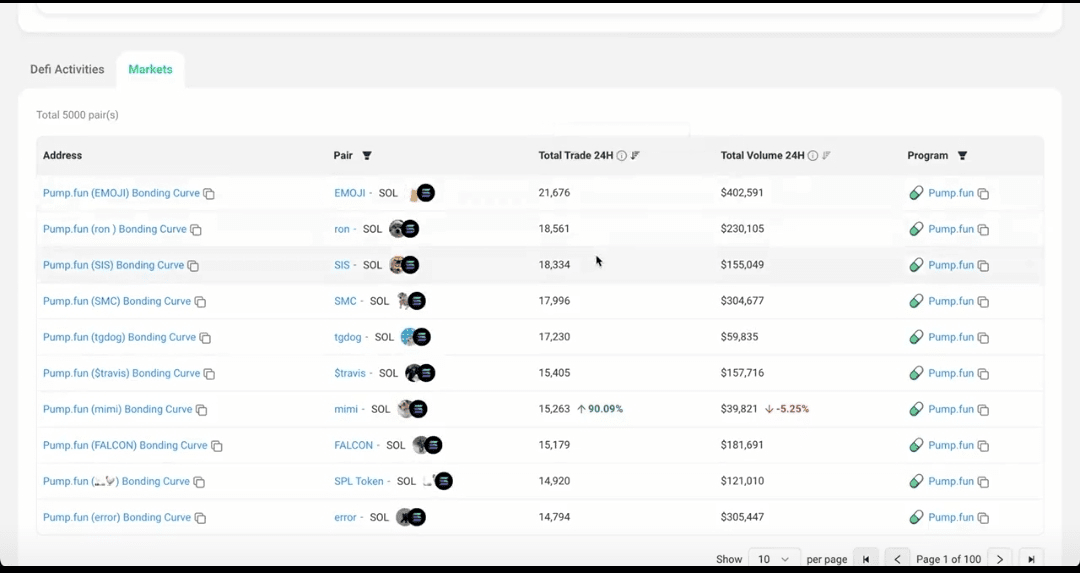Click the SMC pair token logos
1080x573 pixels.
click(x=412, y=301)
